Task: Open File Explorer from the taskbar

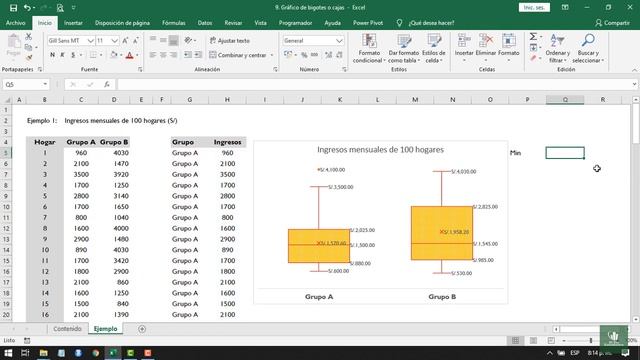Action: pyautogui.click(x=43, y=353)
